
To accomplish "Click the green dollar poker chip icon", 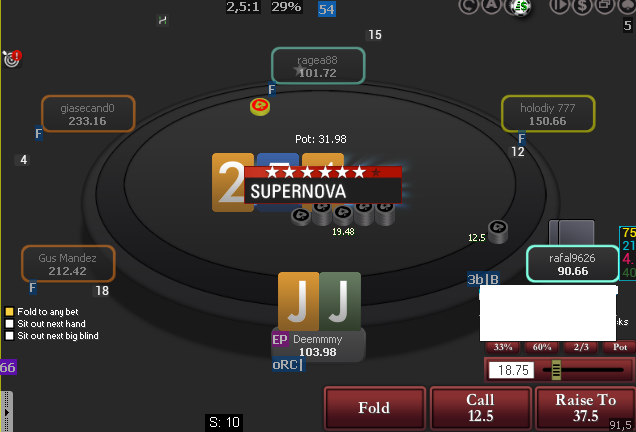I will [520, 6].
